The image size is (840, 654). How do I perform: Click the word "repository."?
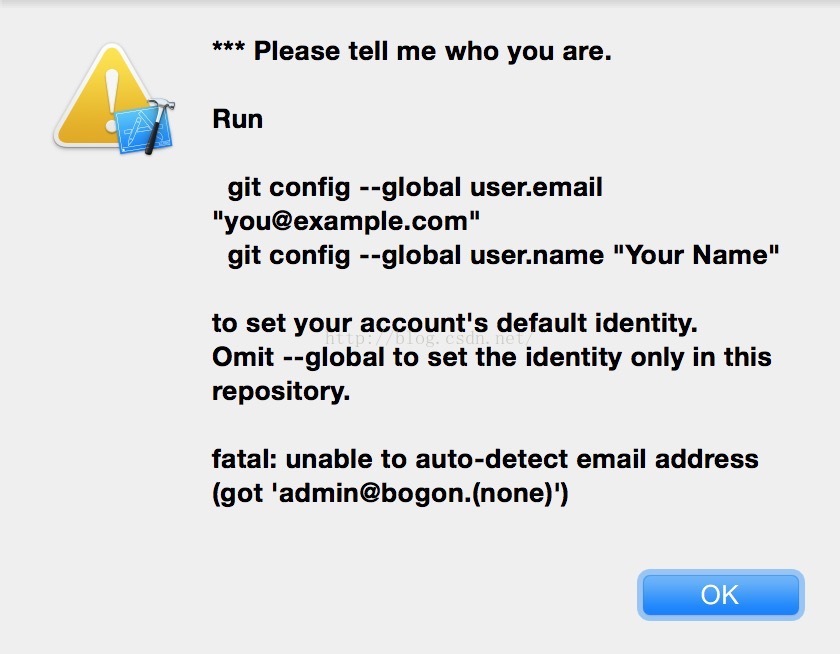click(x=281, y=391)
